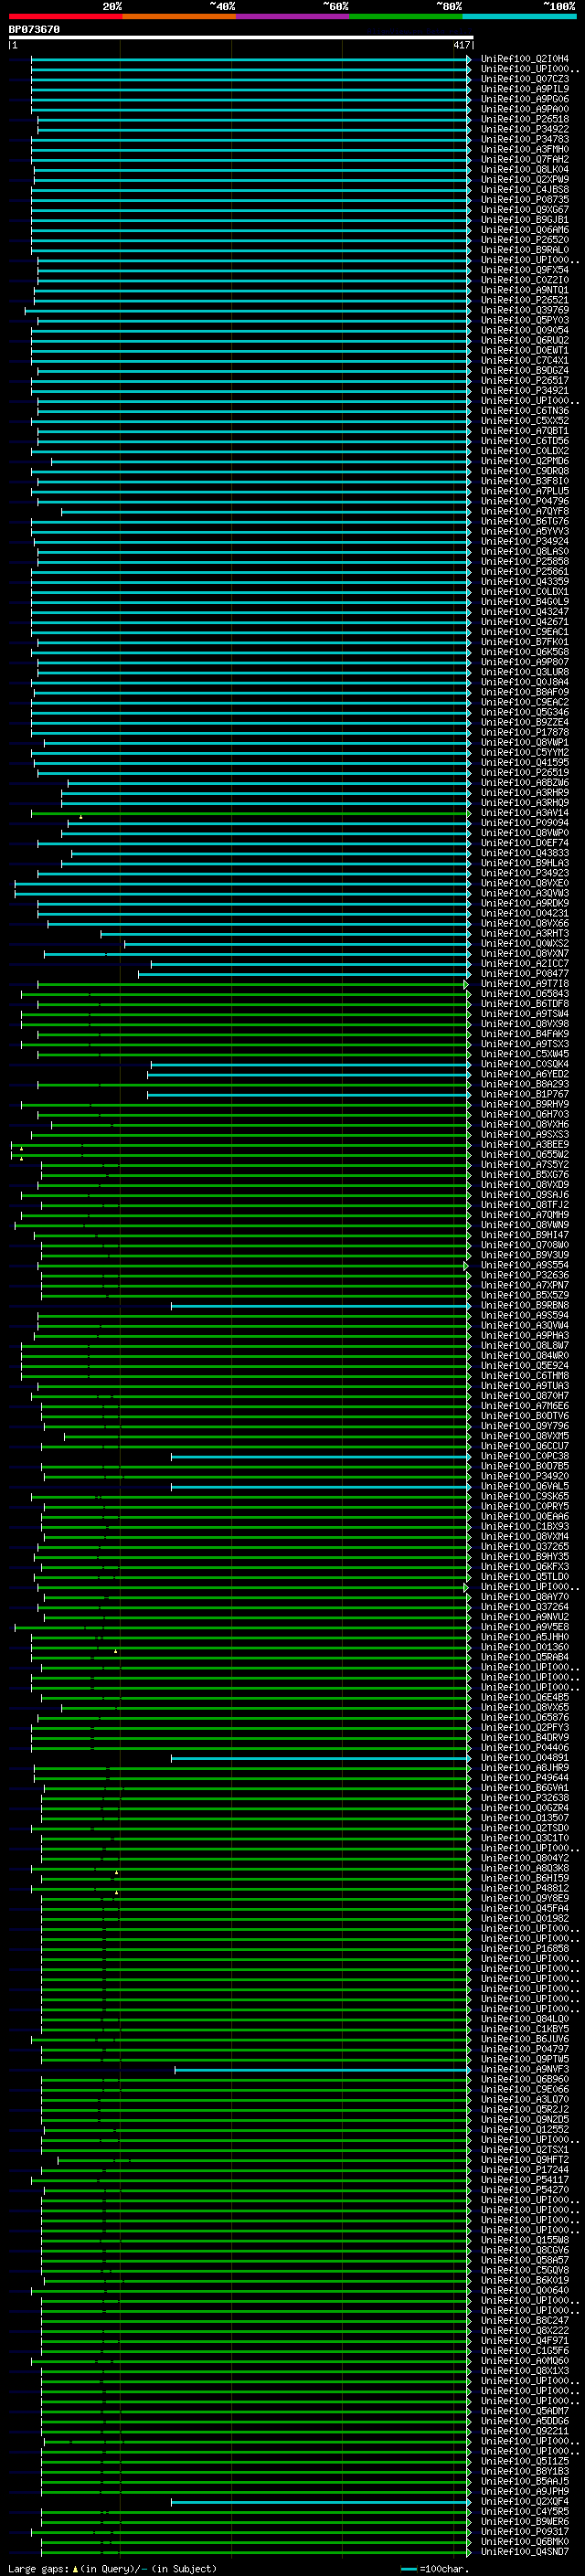Click the red 20% legend segment
Screen dimensions: 585x2576
click(65, 16)
